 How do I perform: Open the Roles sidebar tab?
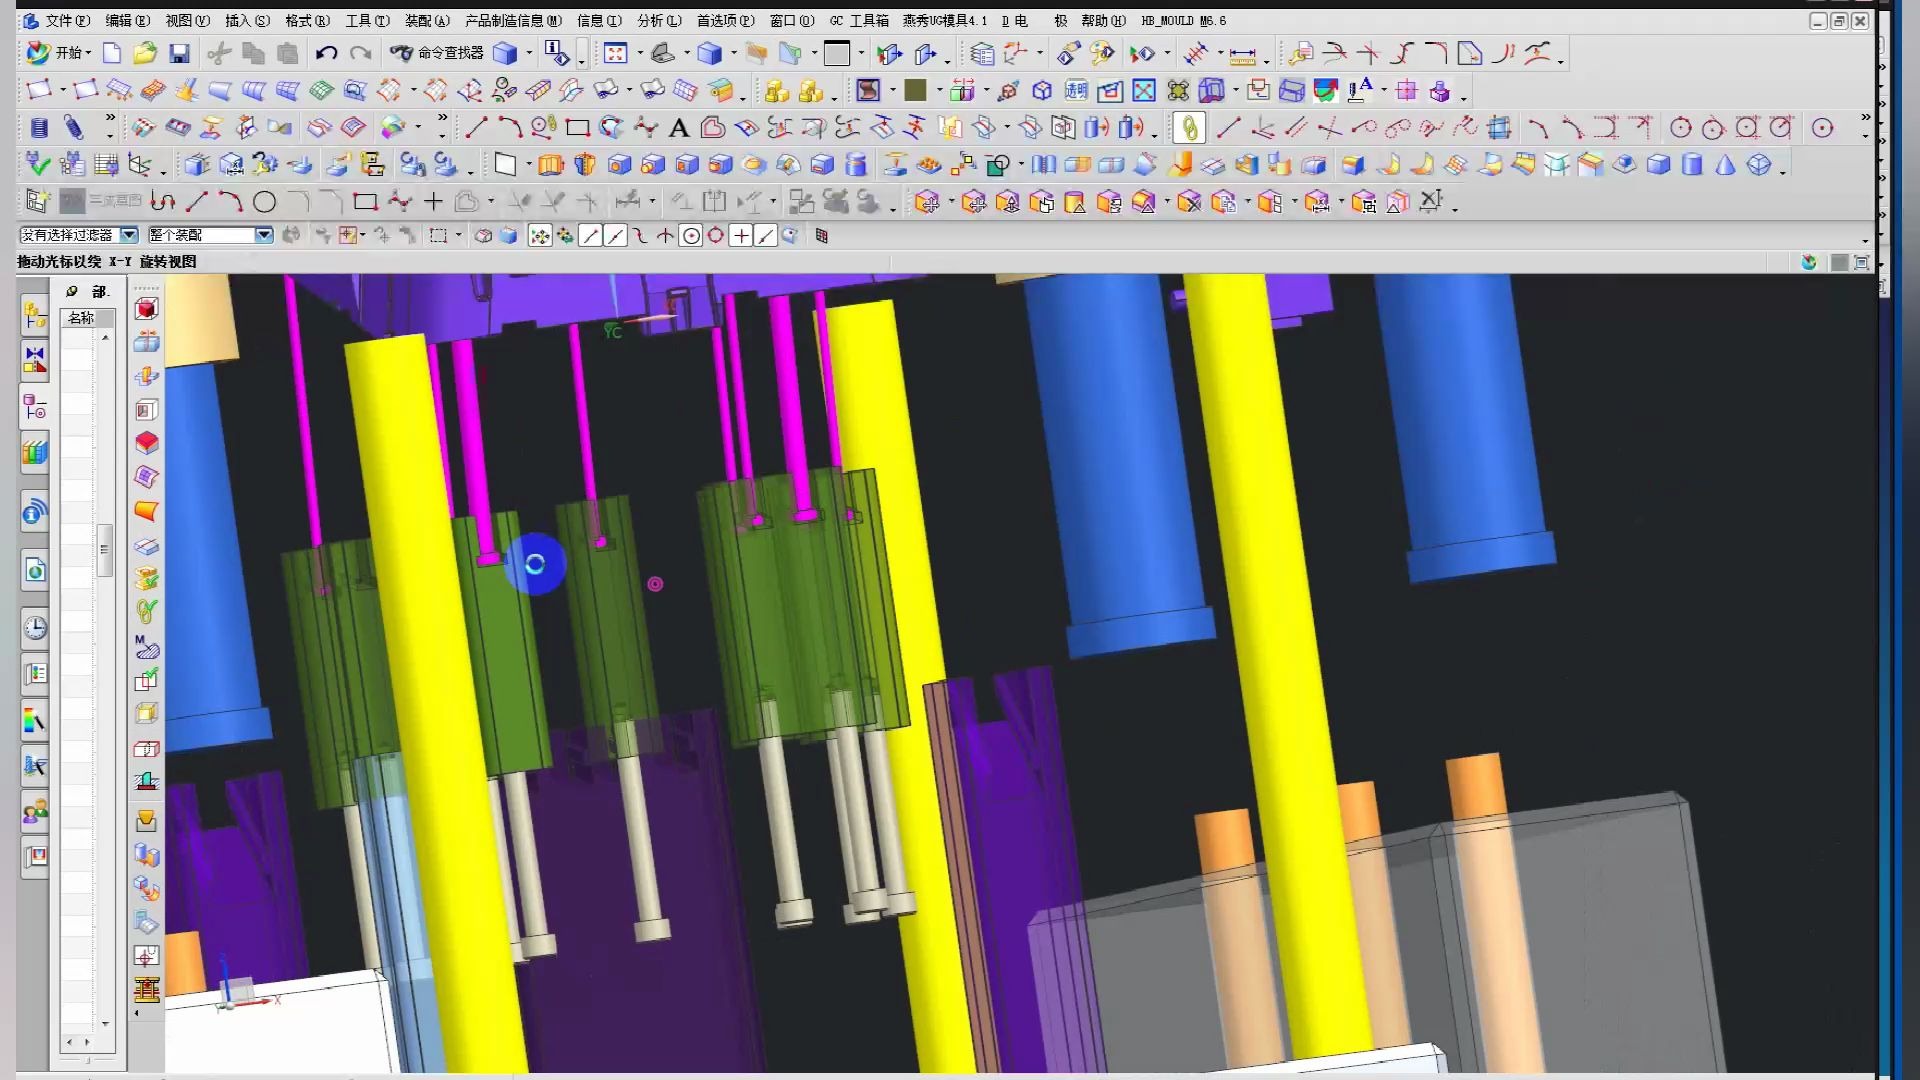35,811
